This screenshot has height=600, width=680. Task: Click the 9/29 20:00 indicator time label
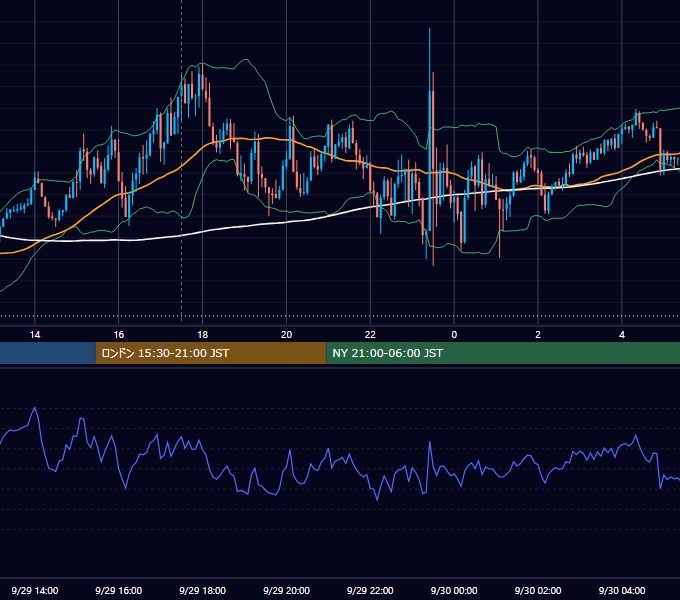pyautogui.click(x=286, y=590)
